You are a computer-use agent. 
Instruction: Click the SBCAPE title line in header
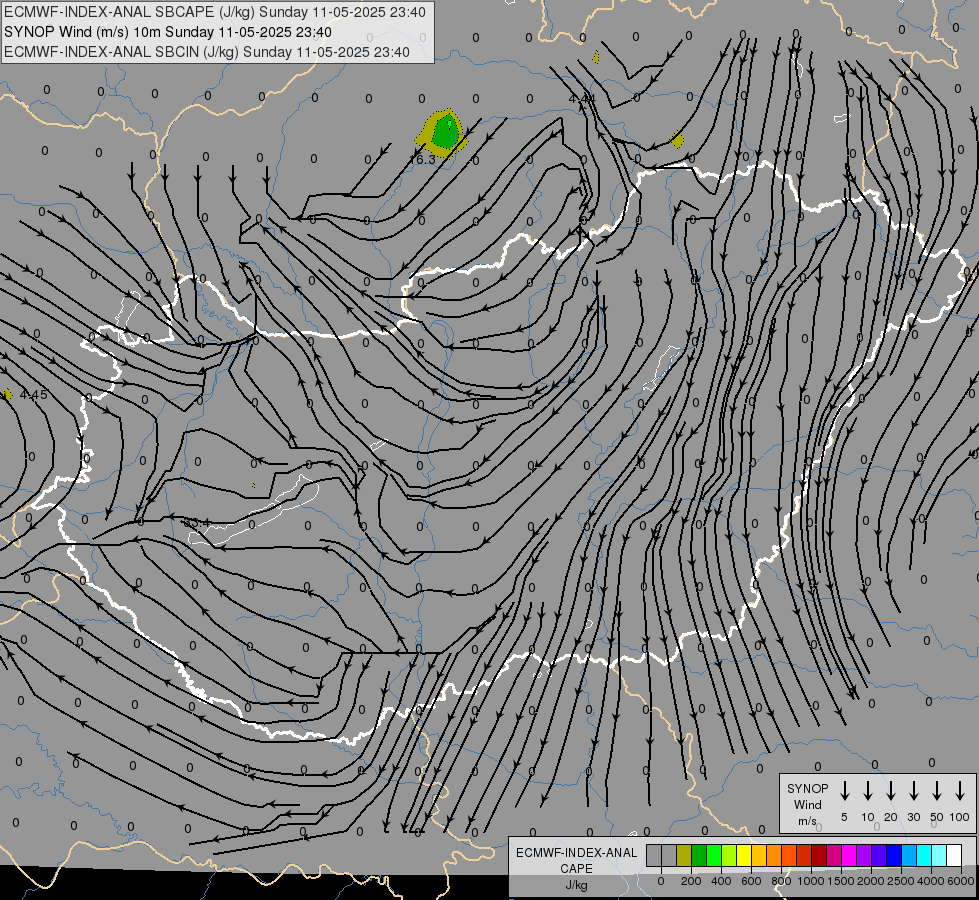point(215,12)
